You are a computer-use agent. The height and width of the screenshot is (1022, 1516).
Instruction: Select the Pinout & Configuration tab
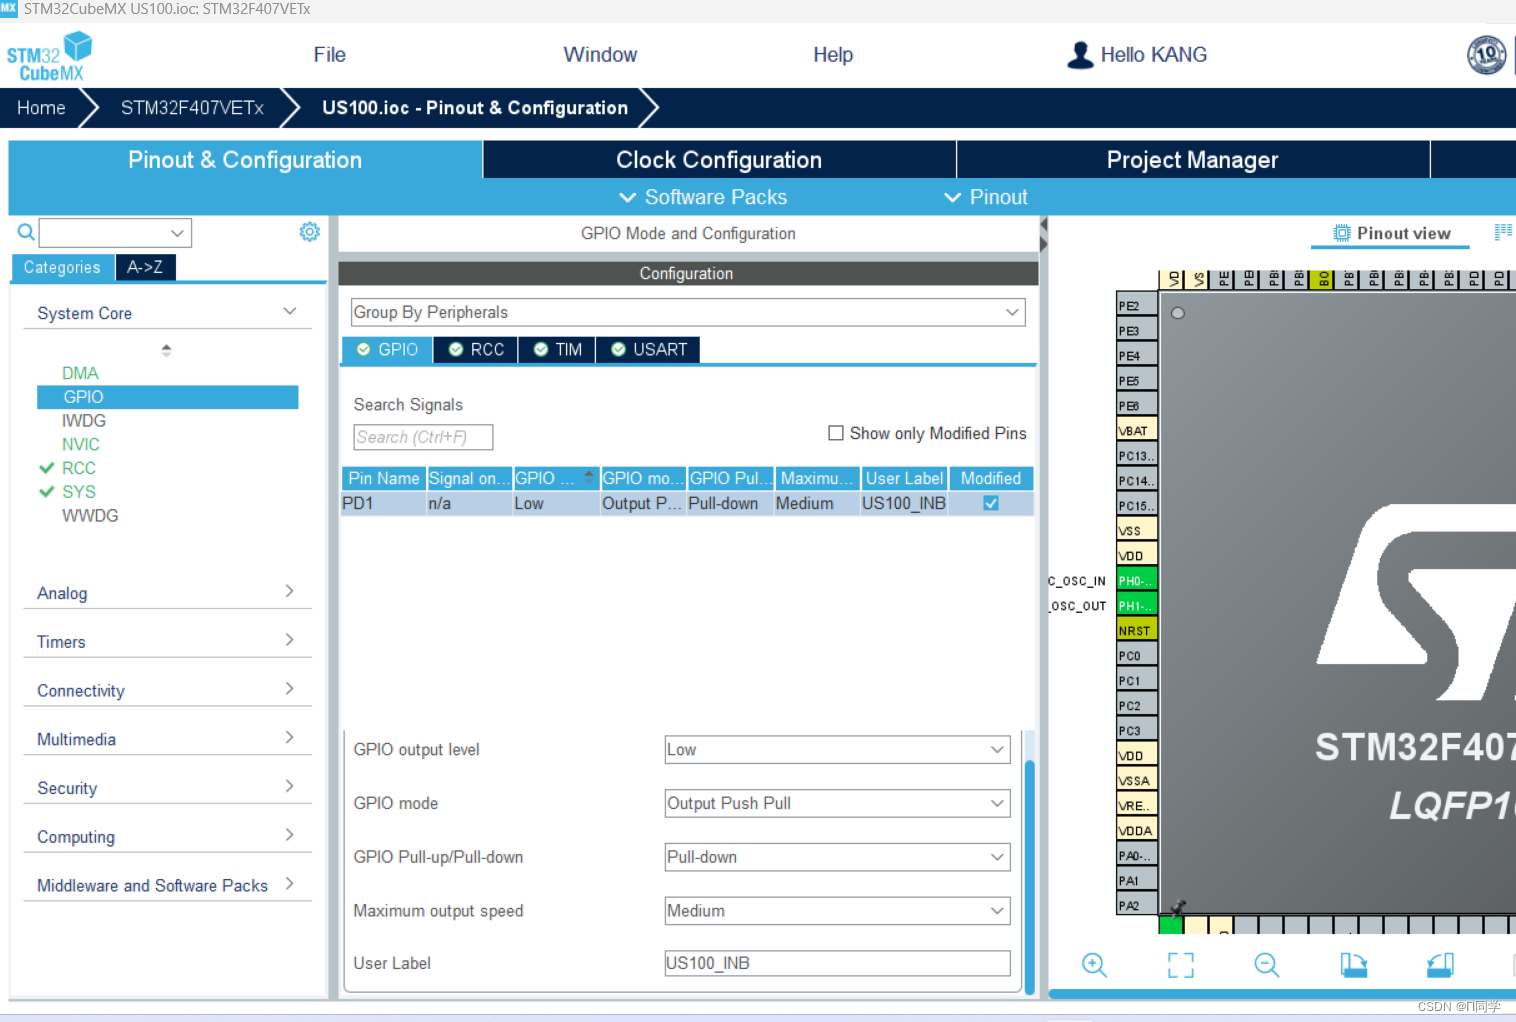point(245,160)
